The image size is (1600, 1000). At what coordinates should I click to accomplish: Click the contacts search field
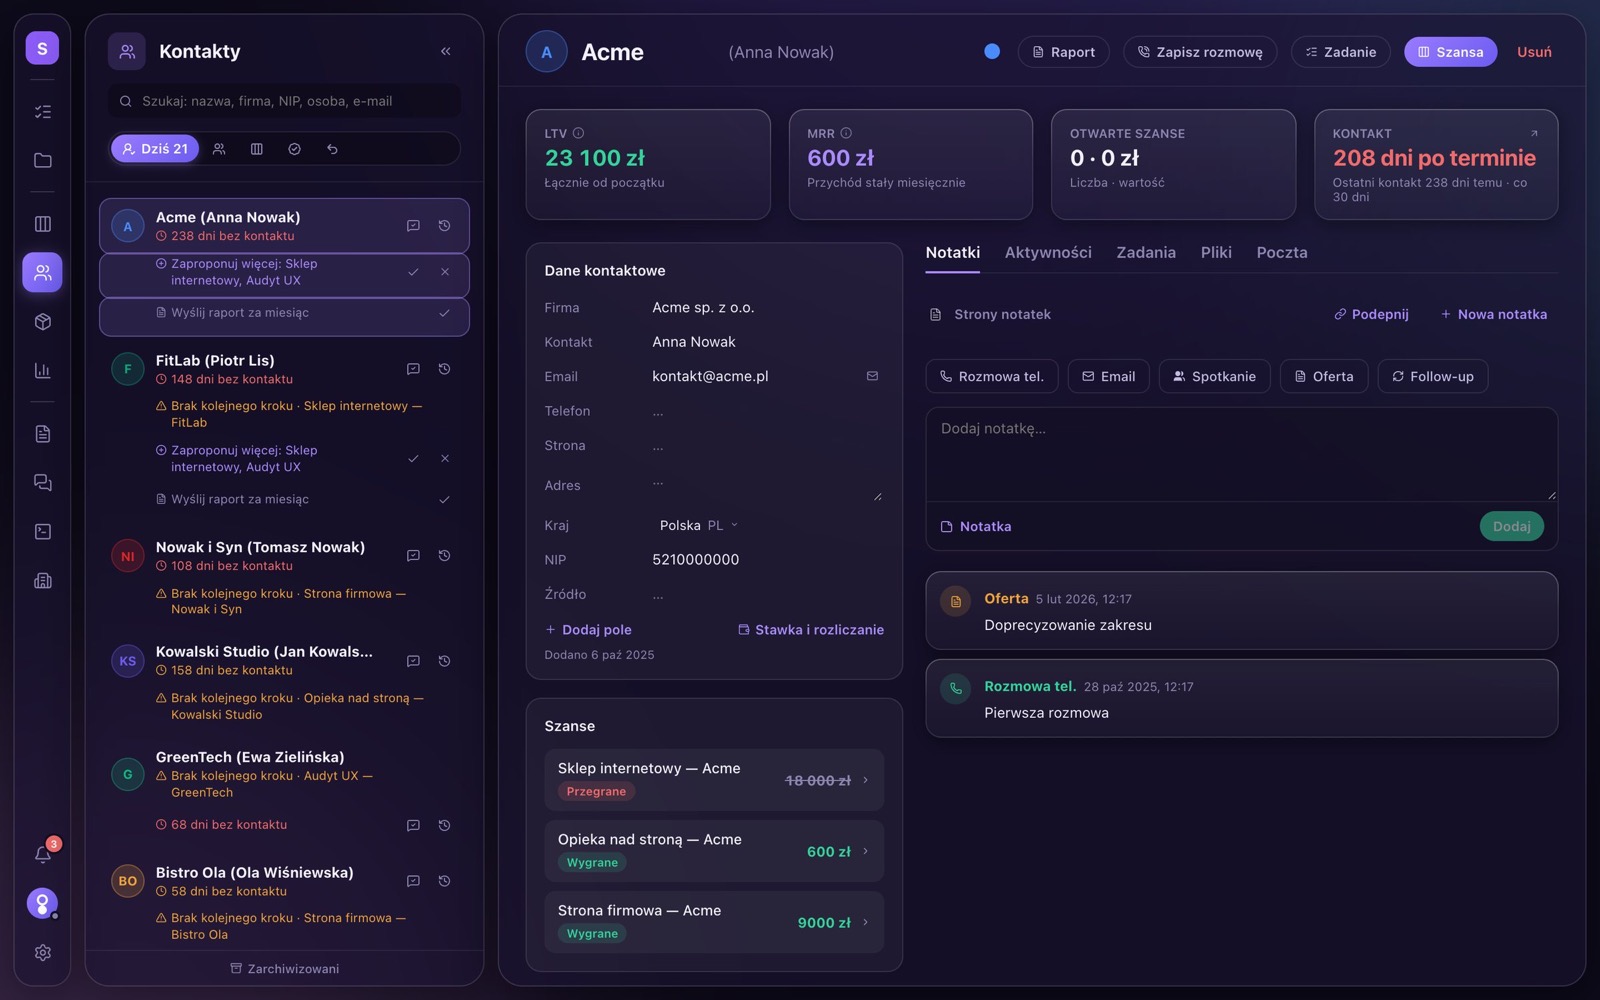tap(284, 101)
